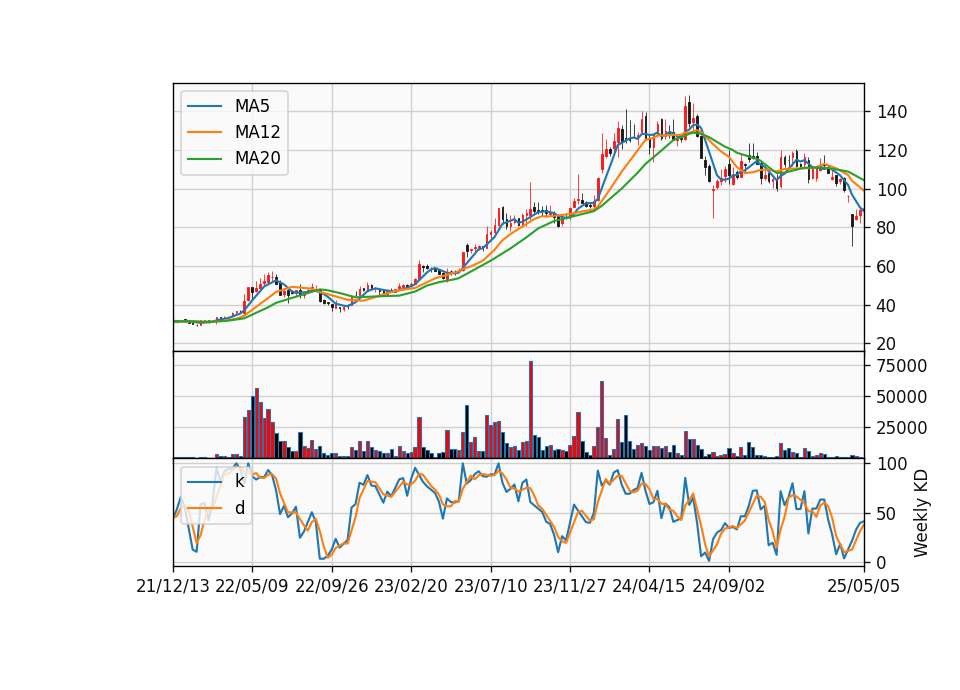Viewport: 960px width, 690px height.
Task: Click the 25000 volume axis label
Action: (902, 428)
